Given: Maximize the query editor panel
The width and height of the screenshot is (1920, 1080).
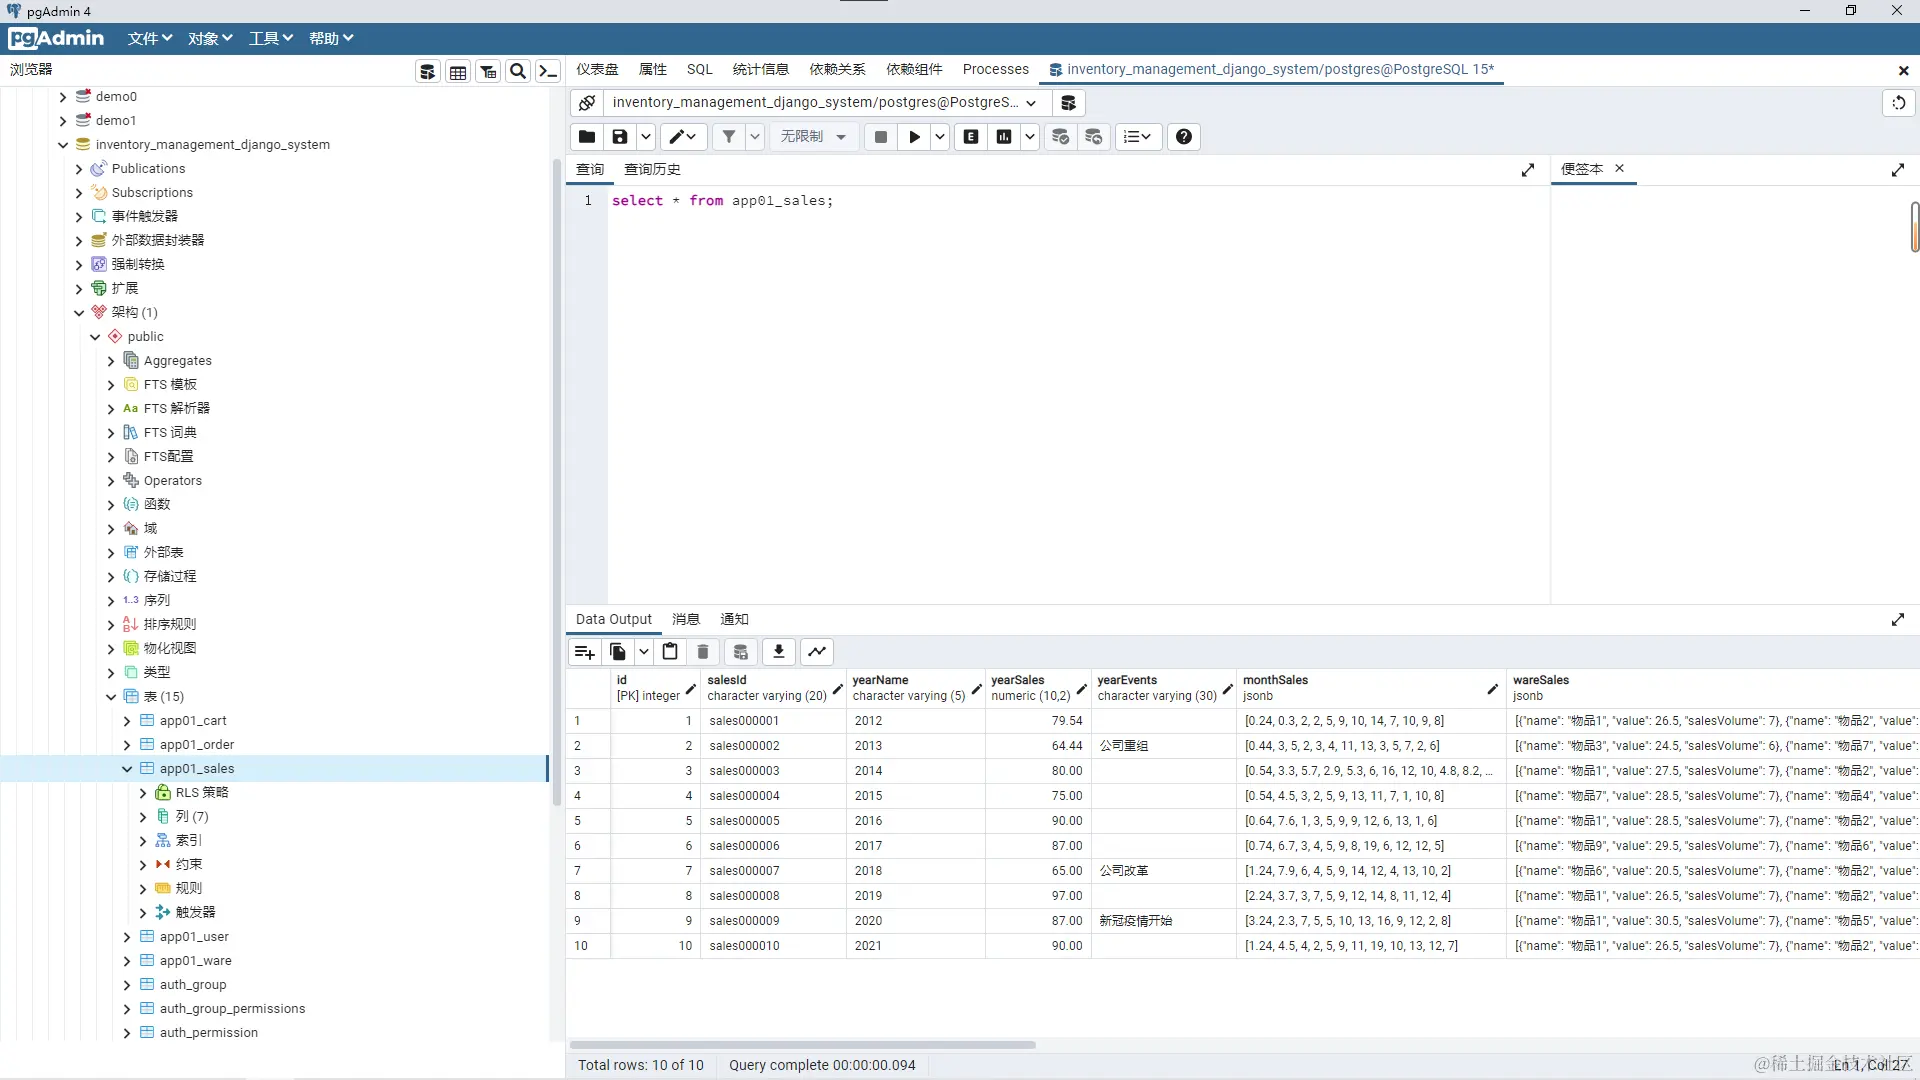Looking at the screenshot, I should (x=1528, y=171).
